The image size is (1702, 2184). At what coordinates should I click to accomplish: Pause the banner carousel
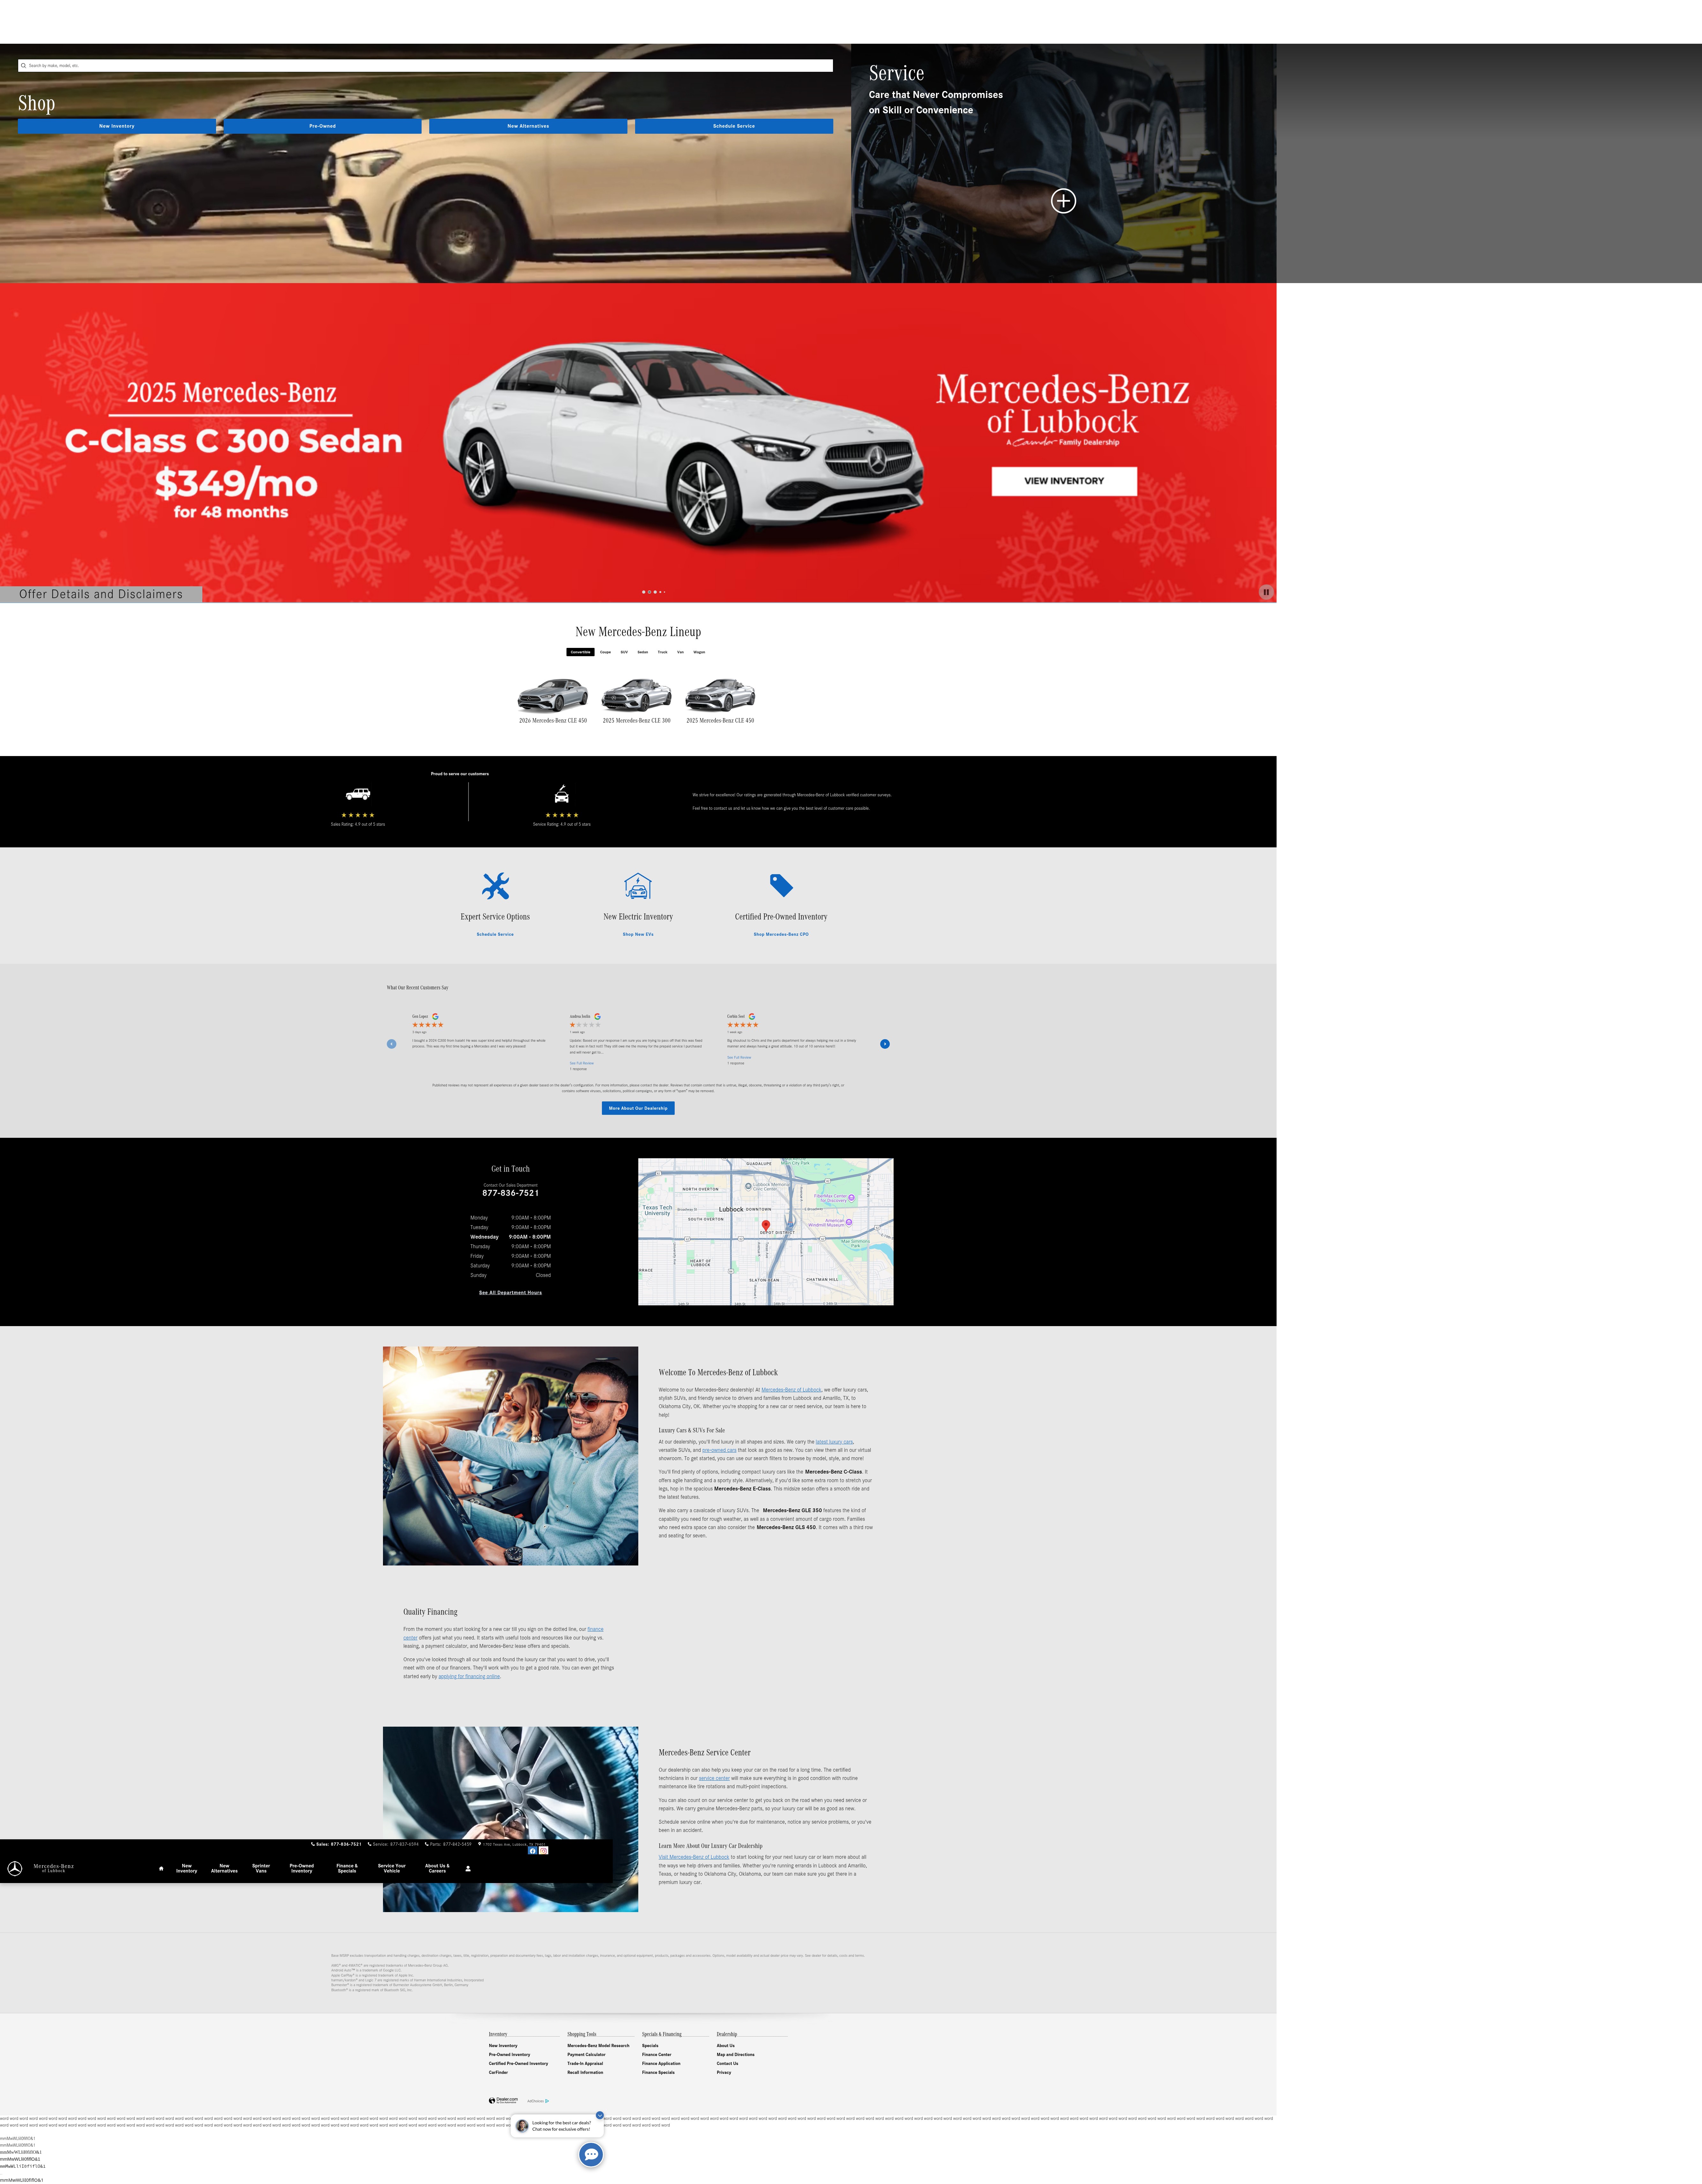[x=1266, y=592]
